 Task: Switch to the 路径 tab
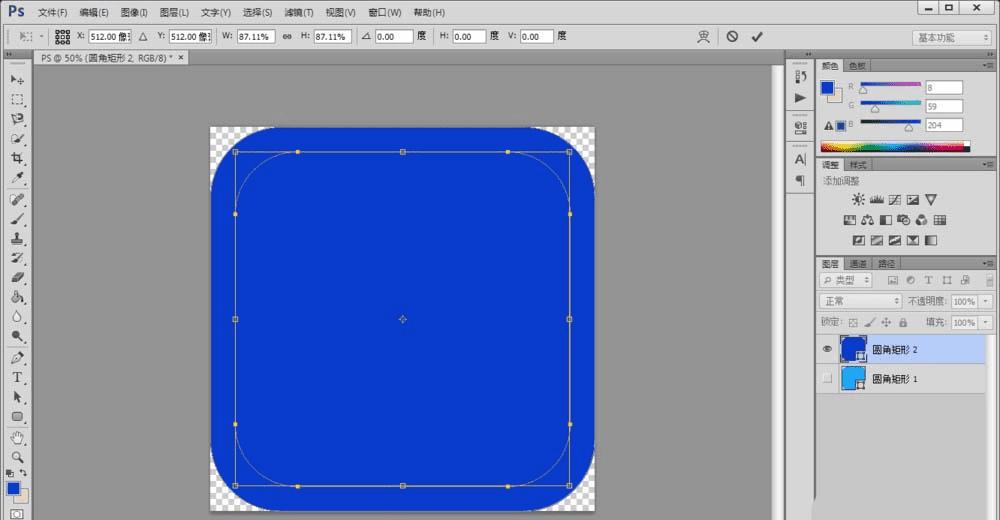[886, 264]
